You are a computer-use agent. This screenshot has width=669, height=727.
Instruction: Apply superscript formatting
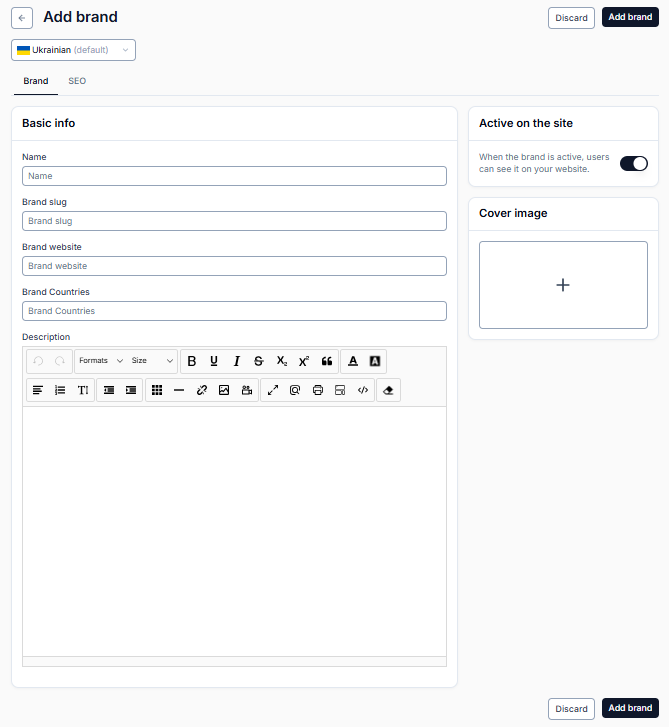[304, 361]
